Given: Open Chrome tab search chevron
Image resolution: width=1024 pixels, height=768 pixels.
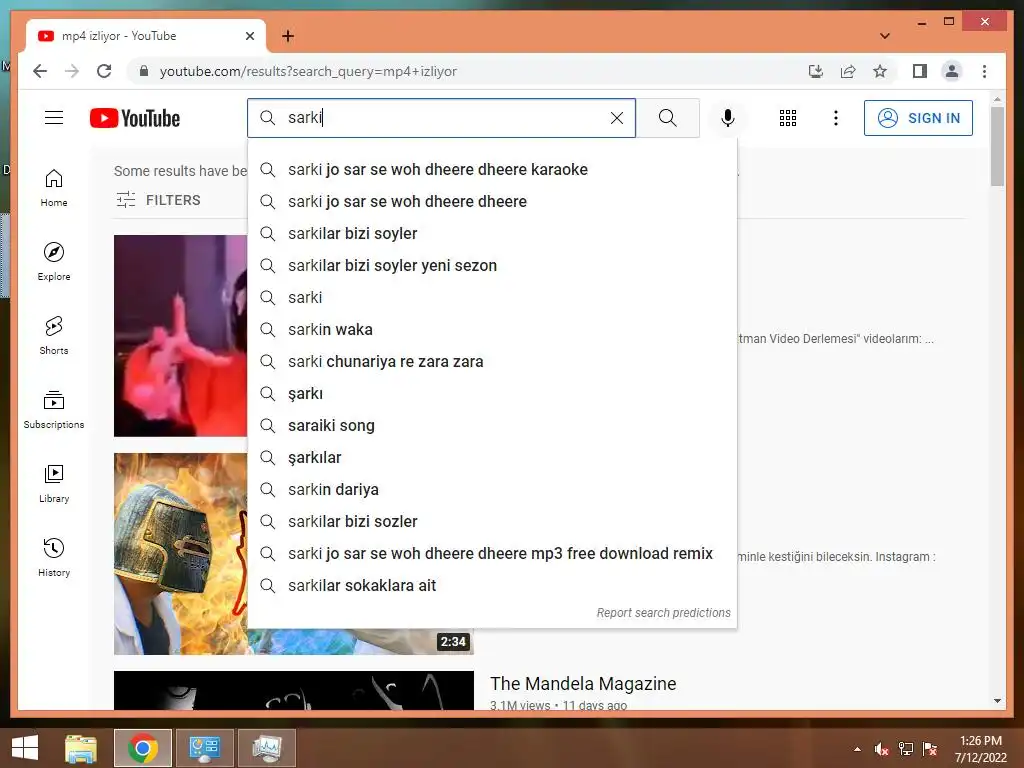Looking at the screenshot, I should click(x=885, y=36).
